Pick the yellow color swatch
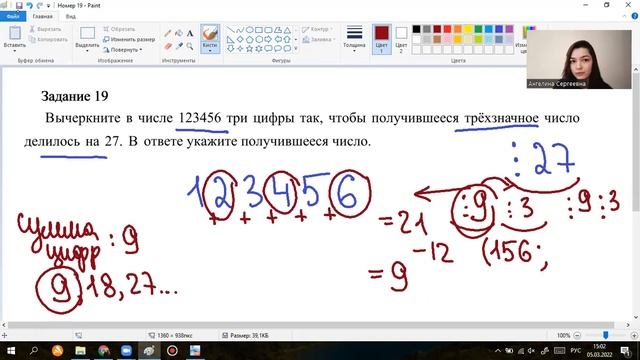The image size is (640, 360). (x=468, y=29)
